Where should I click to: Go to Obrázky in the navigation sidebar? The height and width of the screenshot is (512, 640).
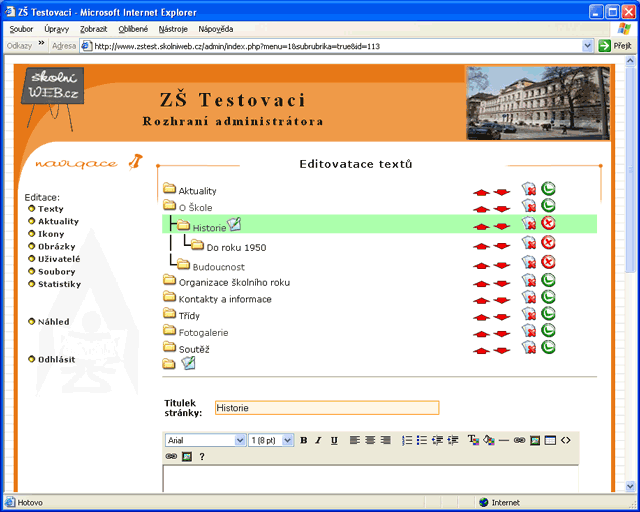pos(56,246)
